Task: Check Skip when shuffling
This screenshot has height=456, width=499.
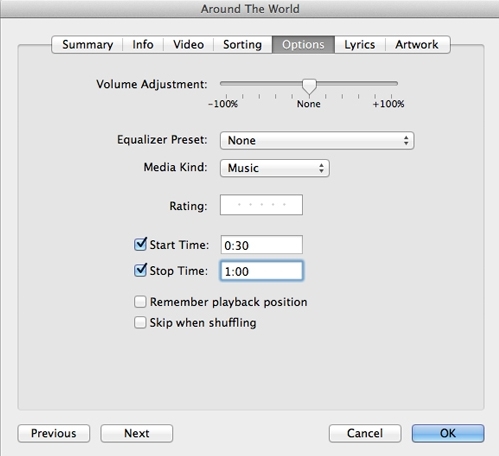Action: [140, 323]
